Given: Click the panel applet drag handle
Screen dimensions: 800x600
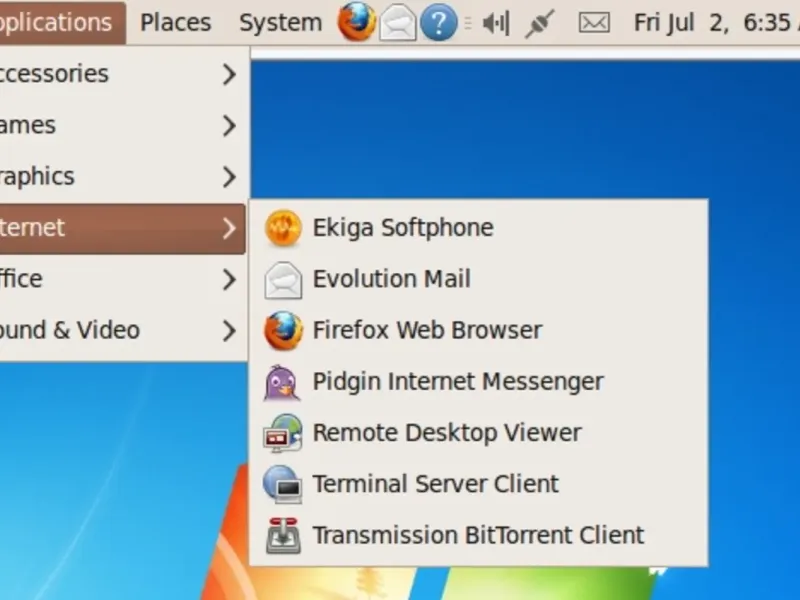Looking at the screenshot, I should pyautogui.click(x=468, y=23).
